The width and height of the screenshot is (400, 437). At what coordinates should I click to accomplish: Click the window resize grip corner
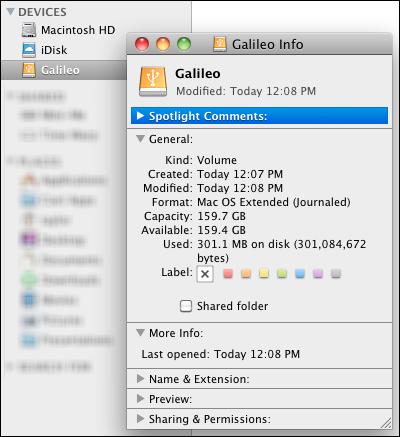pyautogui.click(x=386, y=423)
